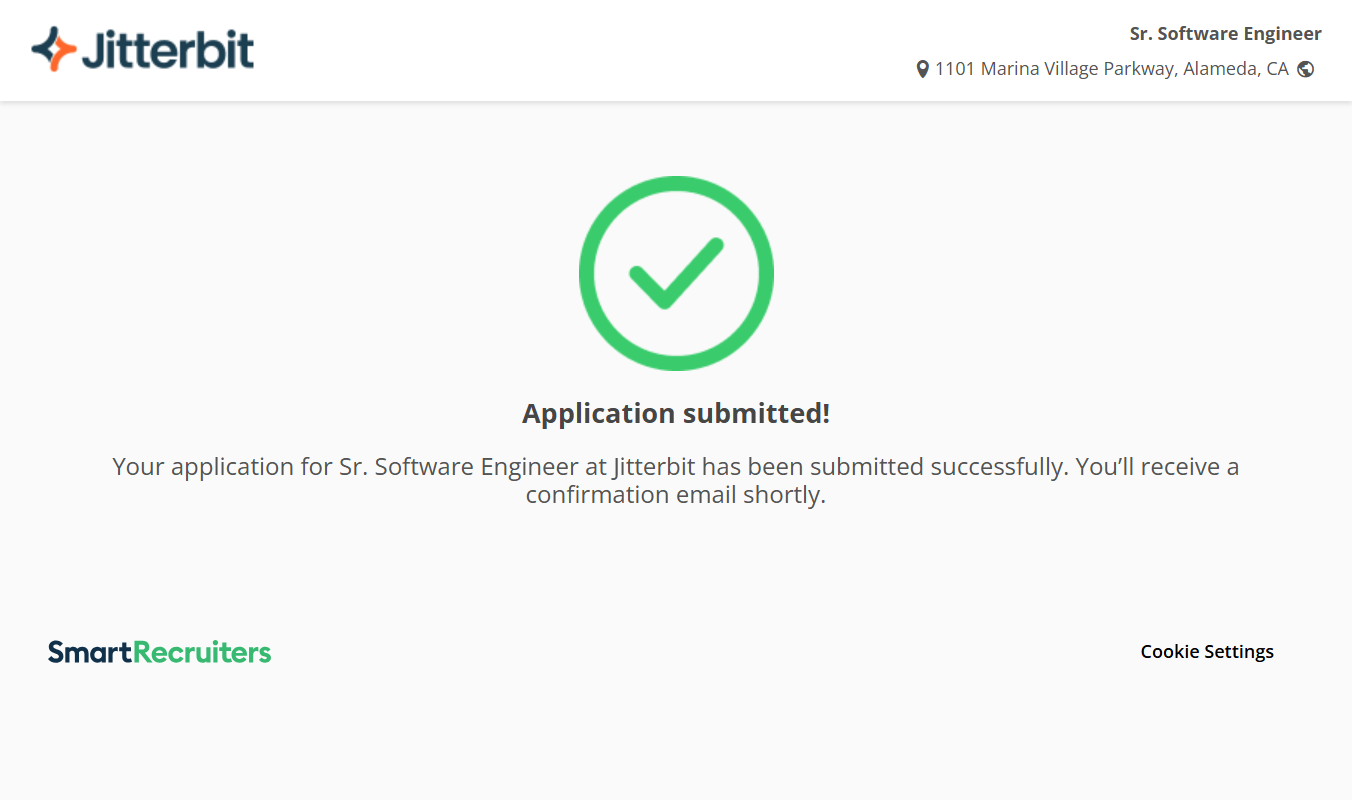Click the Jitterbit wordmark text

point(168,50)
